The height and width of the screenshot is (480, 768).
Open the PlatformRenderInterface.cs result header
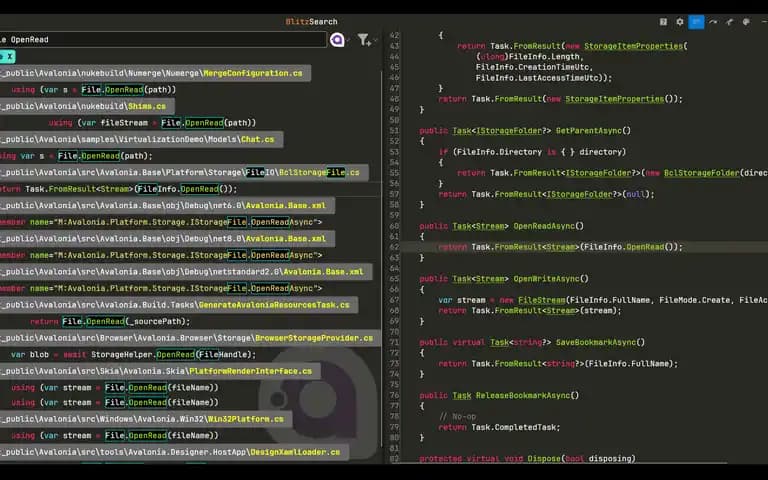click(160, 371)
